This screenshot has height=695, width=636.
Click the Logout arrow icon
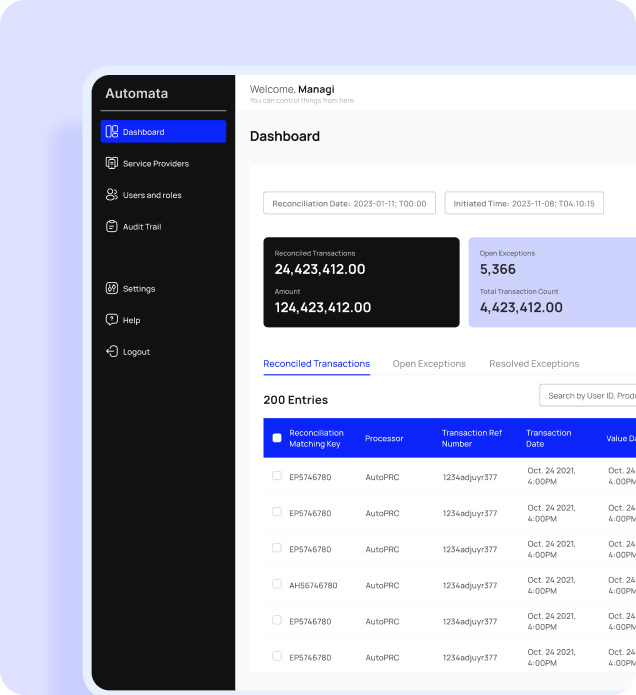pos(112,352)
